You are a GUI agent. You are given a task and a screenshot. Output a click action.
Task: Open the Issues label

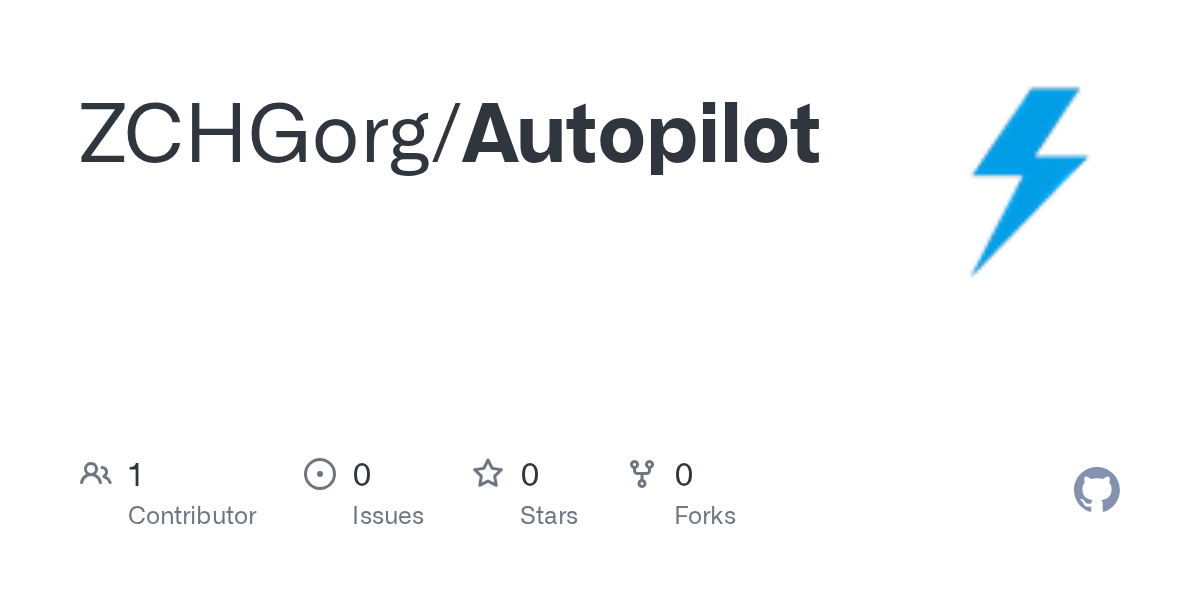[387, 516]
